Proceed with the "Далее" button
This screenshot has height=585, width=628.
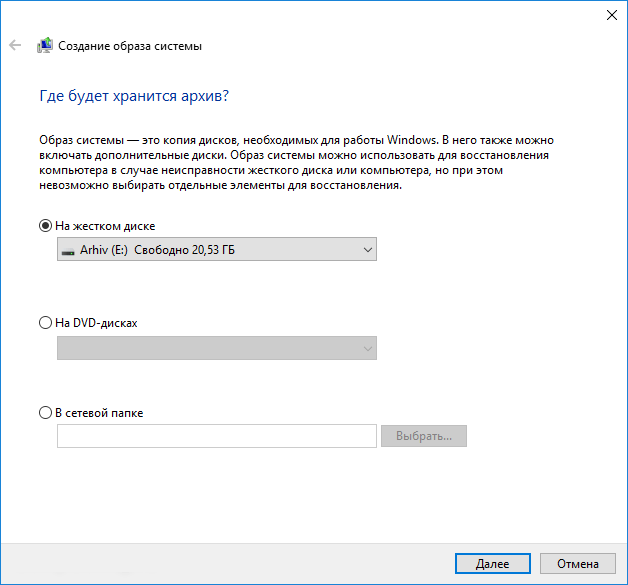pos(492,564)
